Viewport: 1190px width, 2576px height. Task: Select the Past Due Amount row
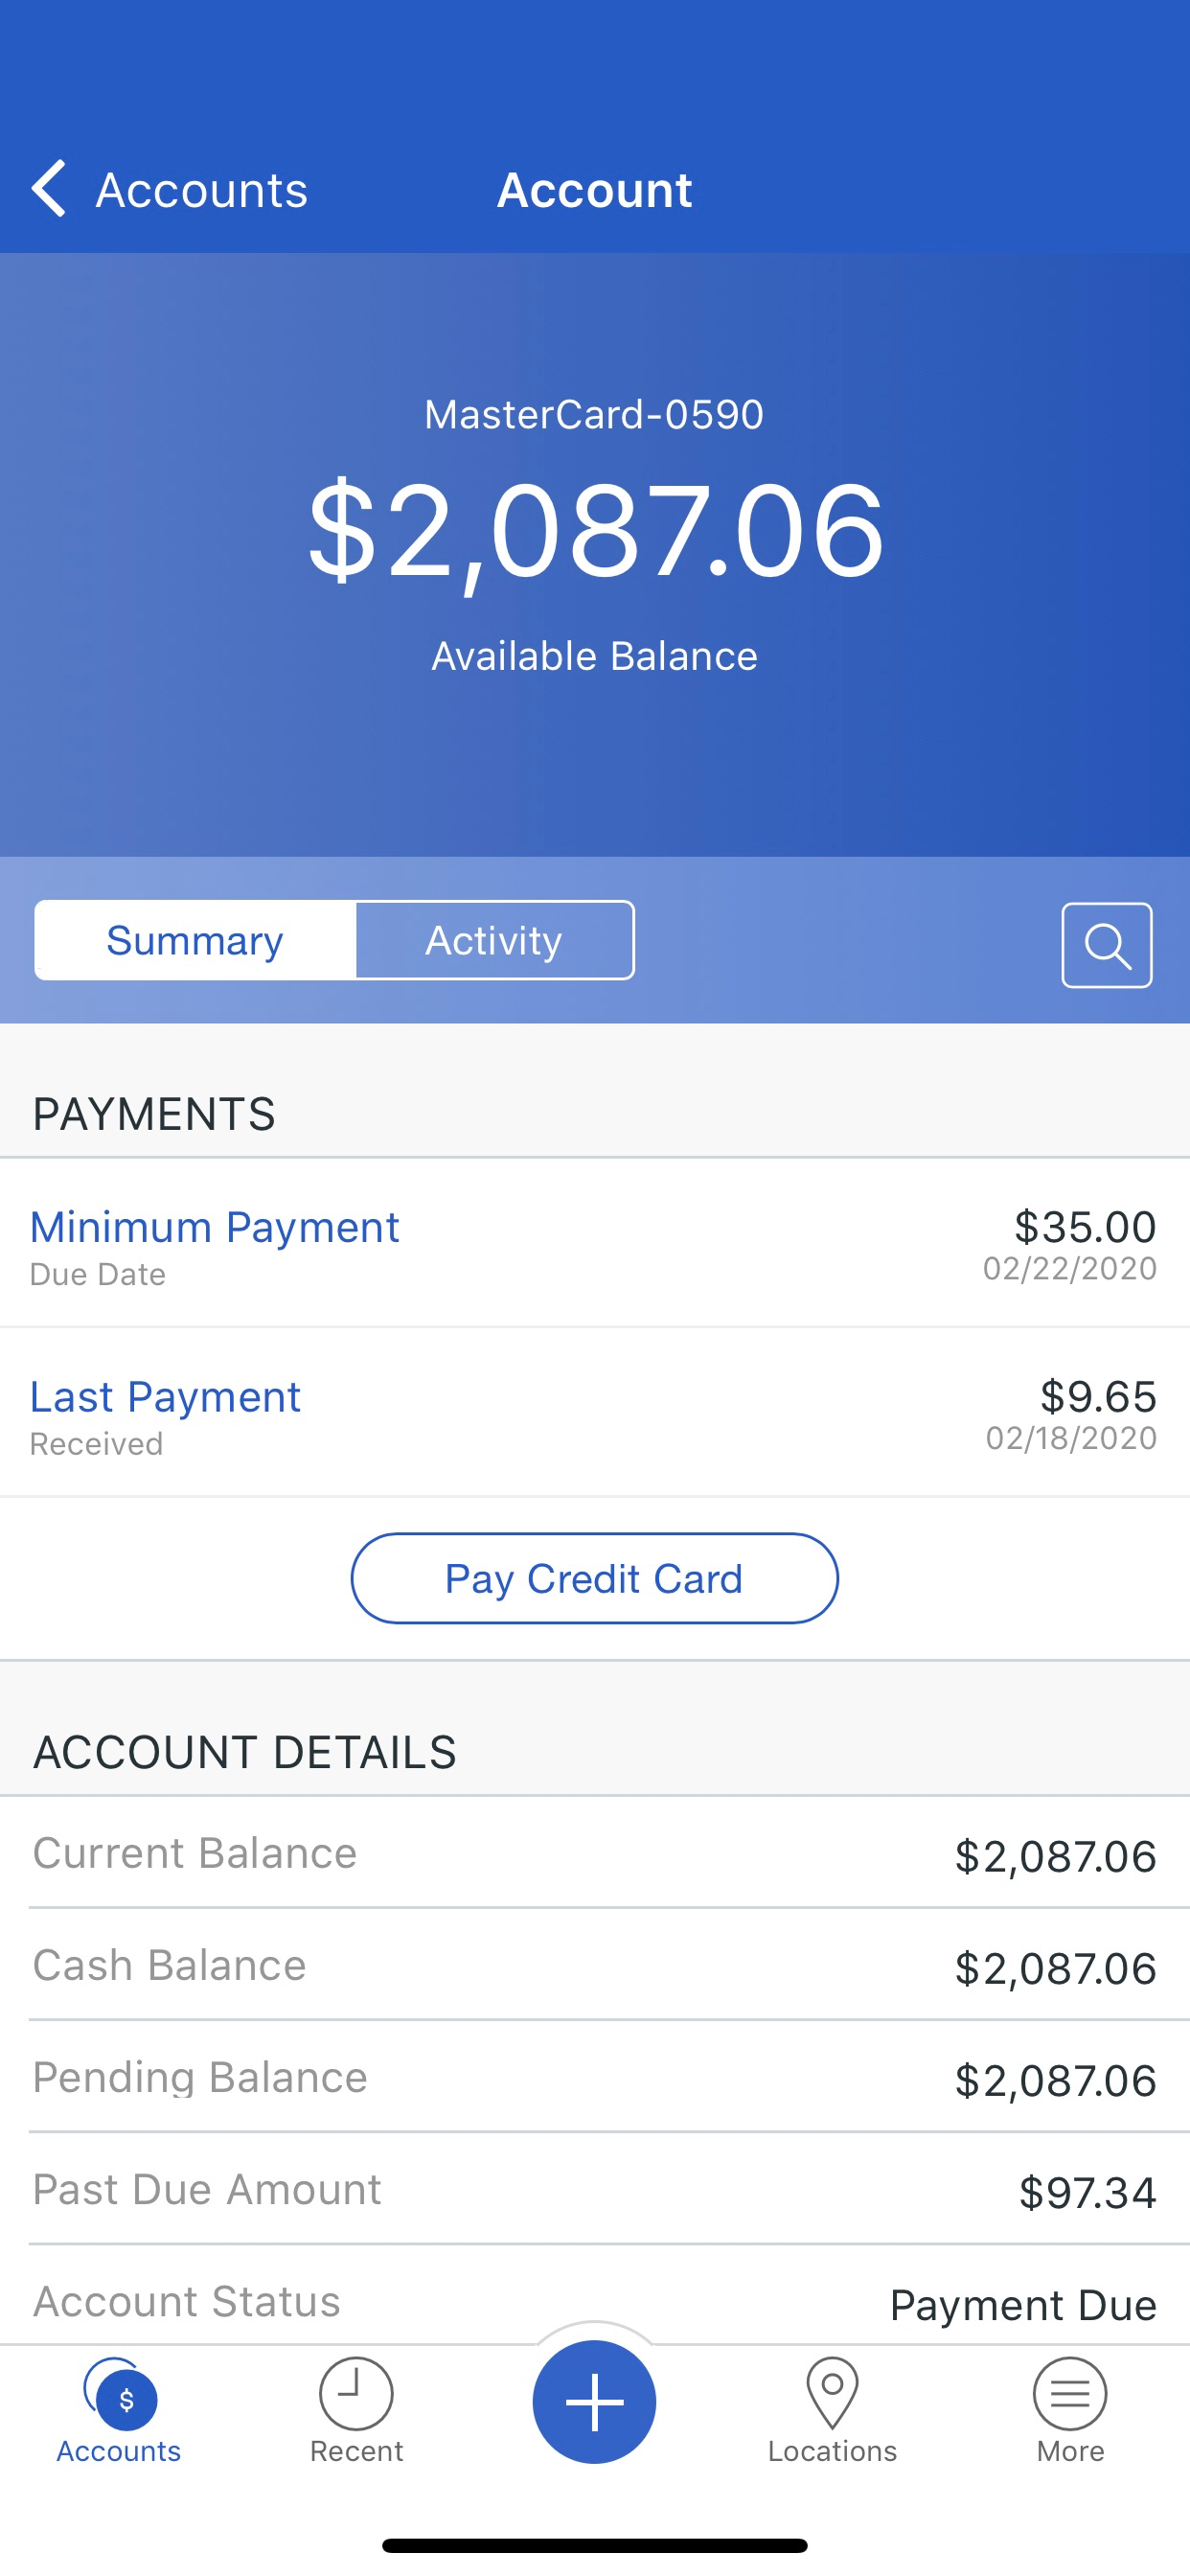[594, 2189]
